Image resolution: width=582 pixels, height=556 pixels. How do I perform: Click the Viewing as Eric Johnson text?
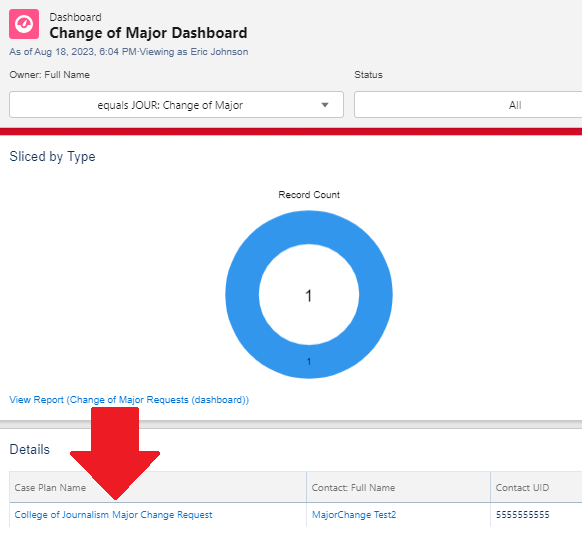pos(194,52)
